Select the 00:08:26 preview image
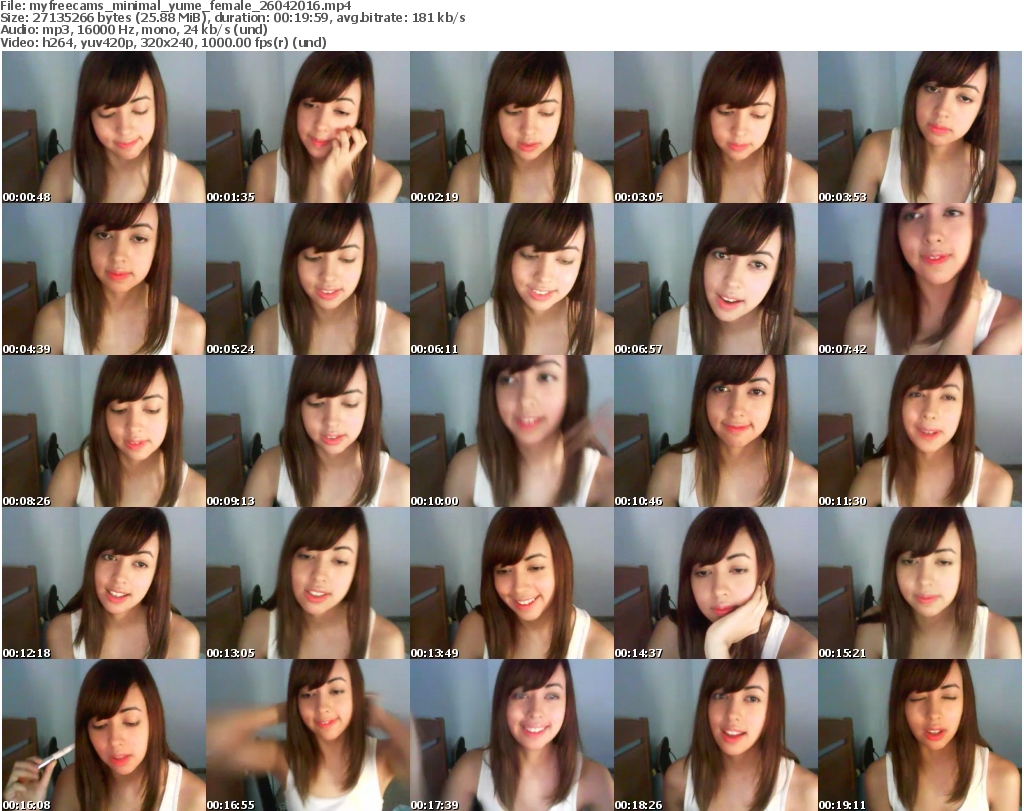Image resolution: width=1024 pixels, height=811 pixels. click(x=104, y=431)
